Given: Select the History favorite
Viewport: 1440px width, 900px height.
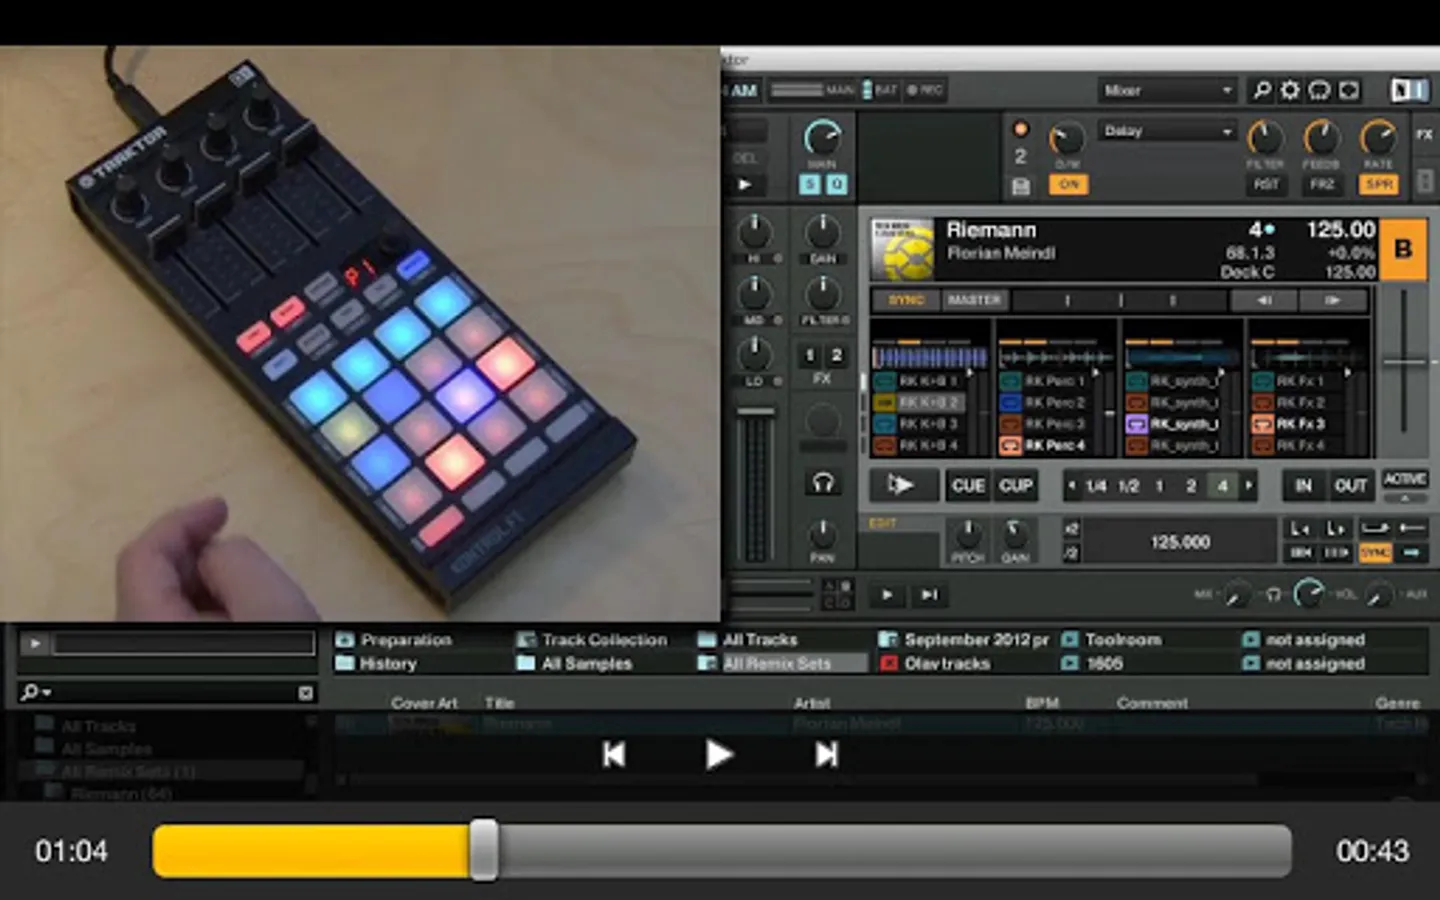Looking at the screenshot, I should coord(388,663).
